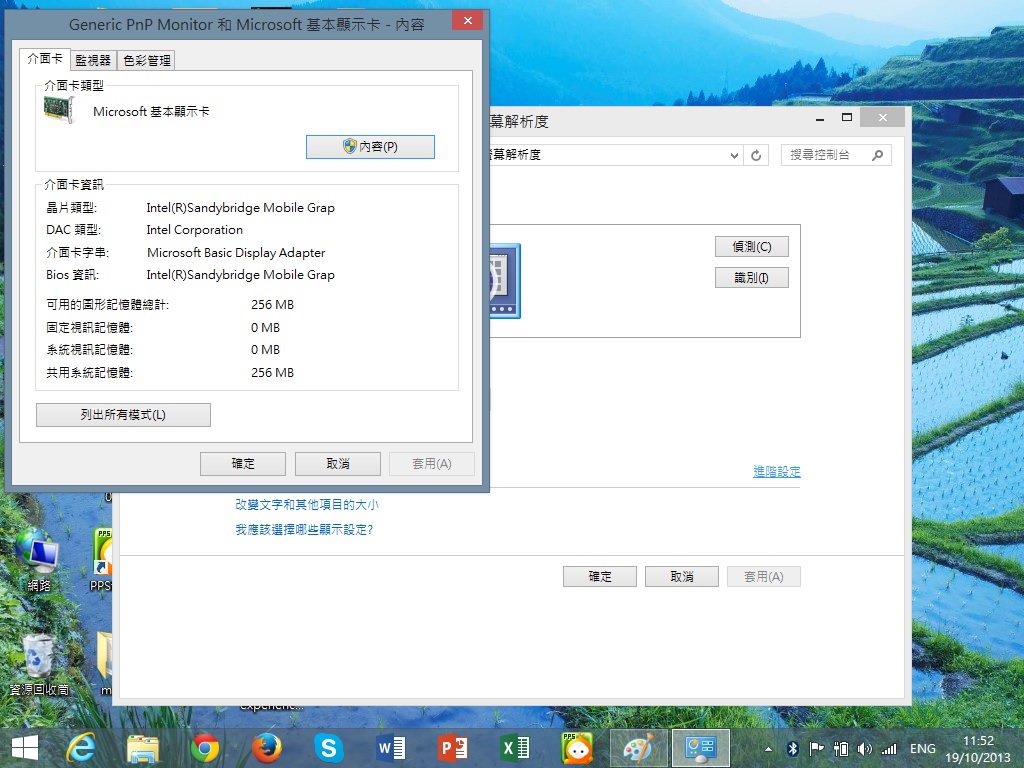Select the PPS desktop shortcut icon

(103, 560)
